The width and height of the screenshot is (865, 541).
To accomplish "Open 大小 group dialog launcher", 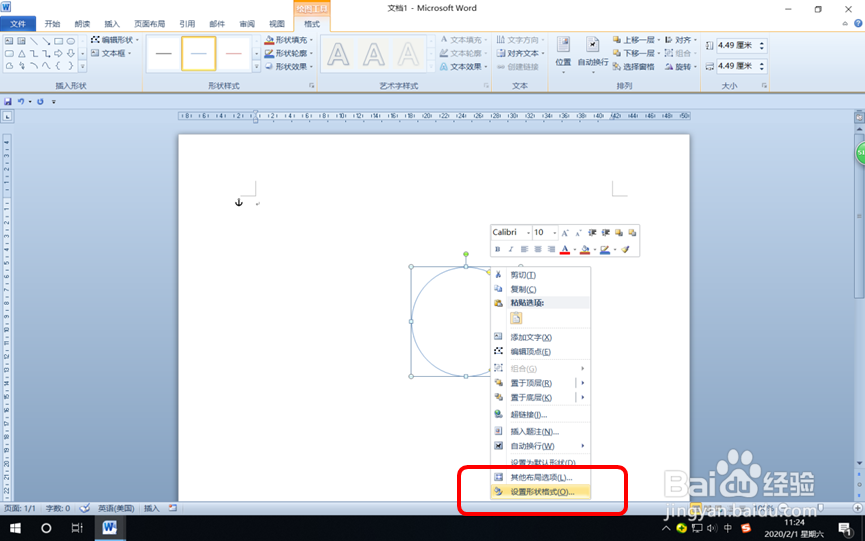I will pyautogui.click(x=764, y=85).
